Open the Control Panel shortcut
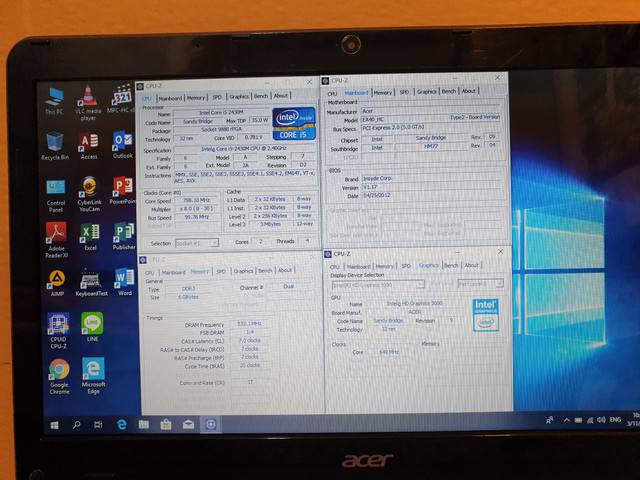Viewport: 640px width, 480px height. coord(56,196)
